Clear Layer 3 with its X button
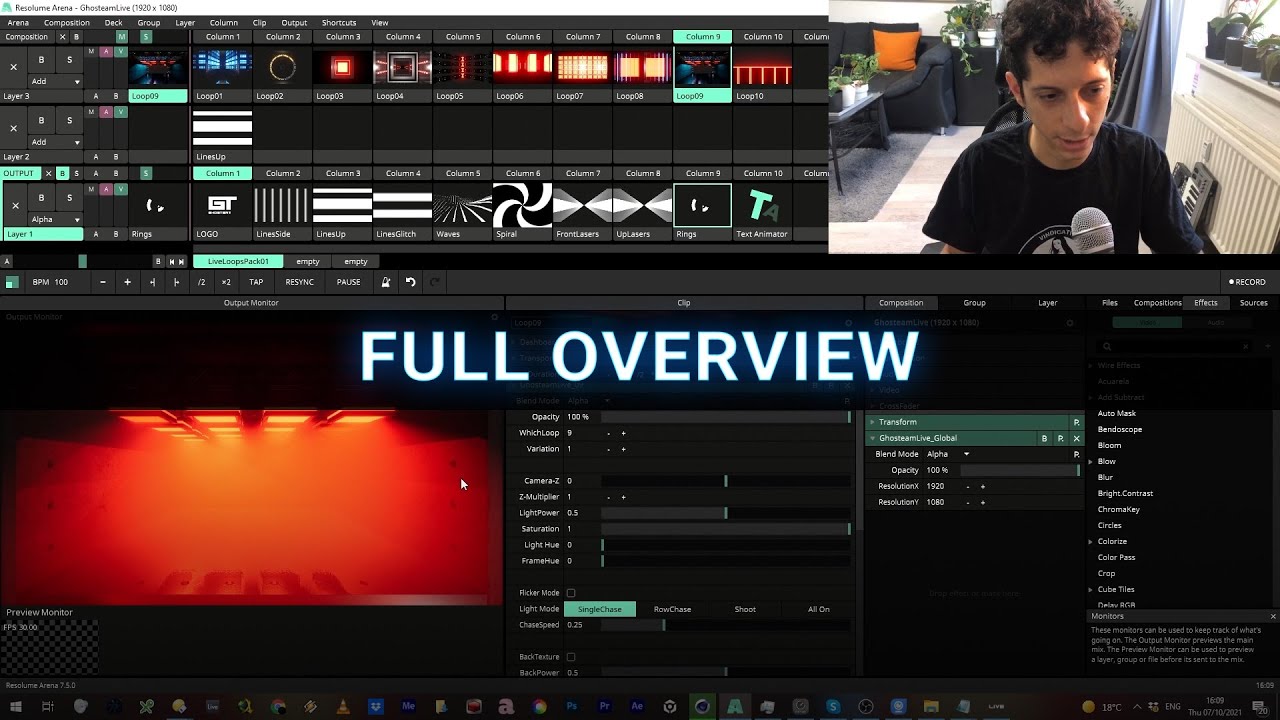The width and height of the screenshot is (1280, 720). [13, 67]
